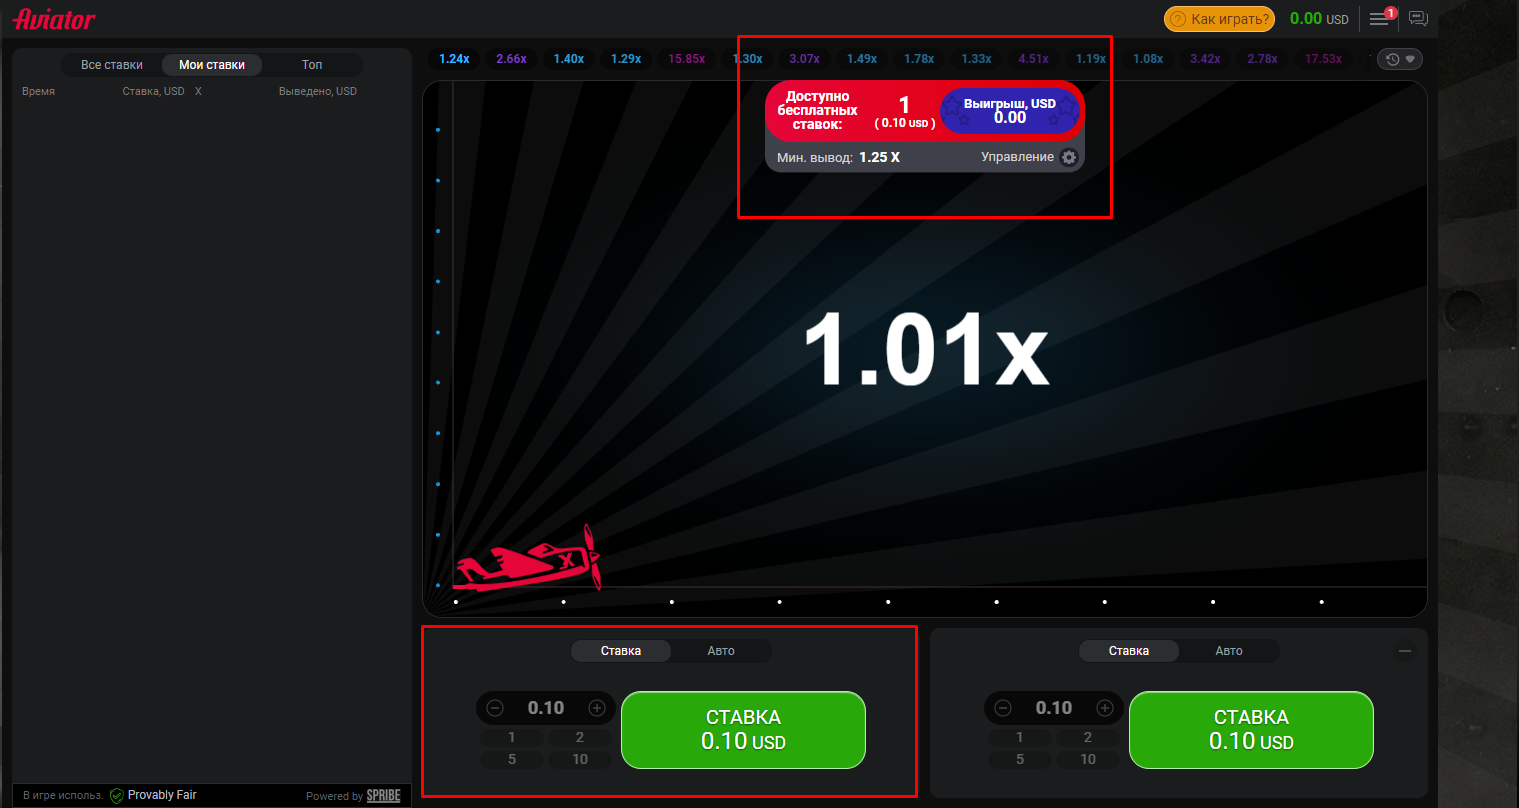Open the round multipliers history dropdown
The height and width of the screenshot is (808, 1519).
pyautogui.click(x=1397, y=58)
